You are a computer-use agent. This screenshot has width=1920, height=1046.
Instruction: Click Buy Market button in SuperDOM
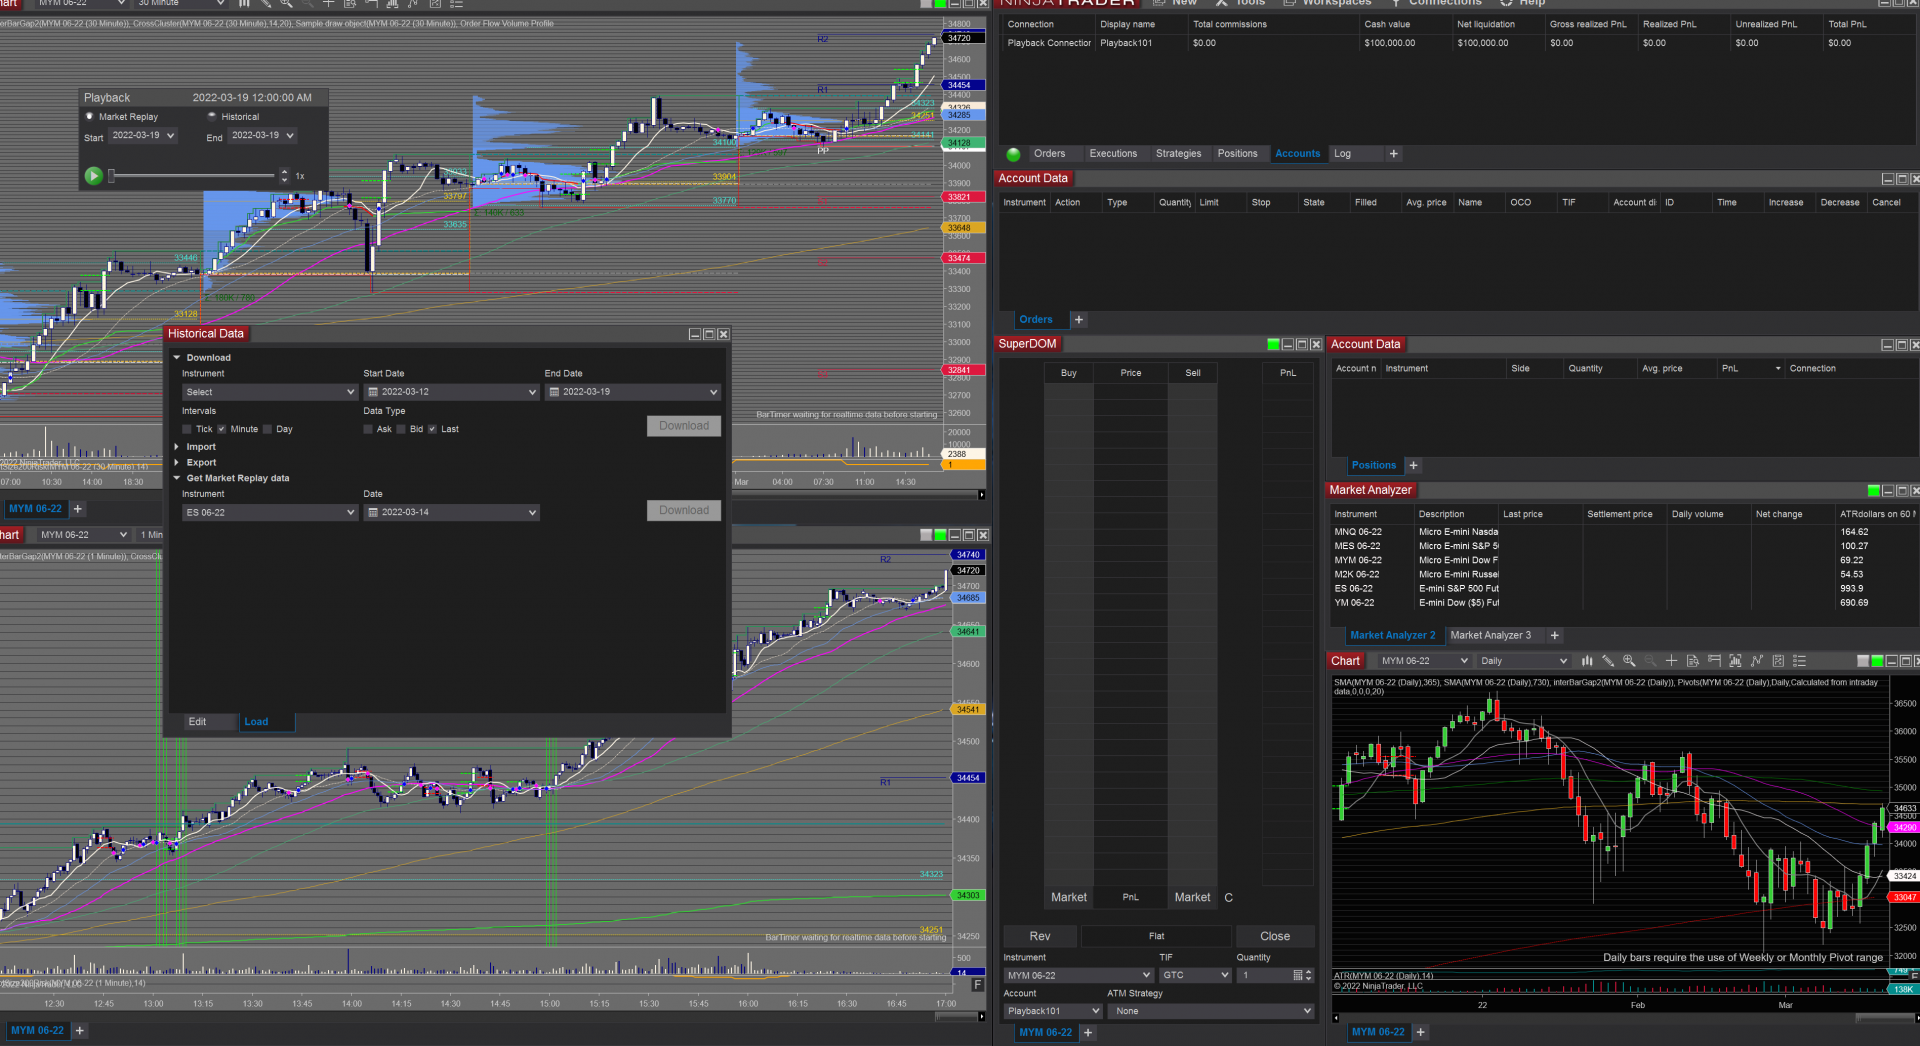[1069, 897]
